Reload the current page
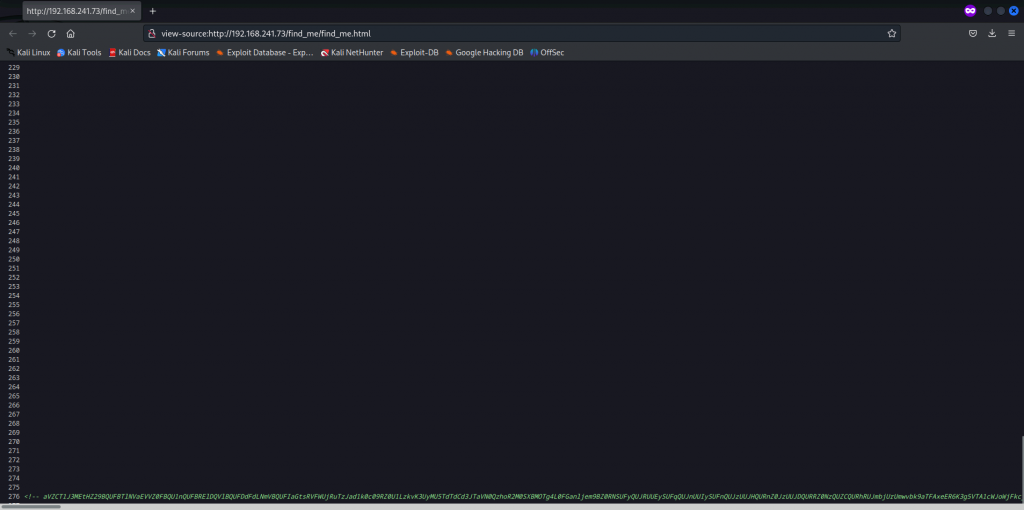This screenshot has width=1024, height=510. point(52,33)
